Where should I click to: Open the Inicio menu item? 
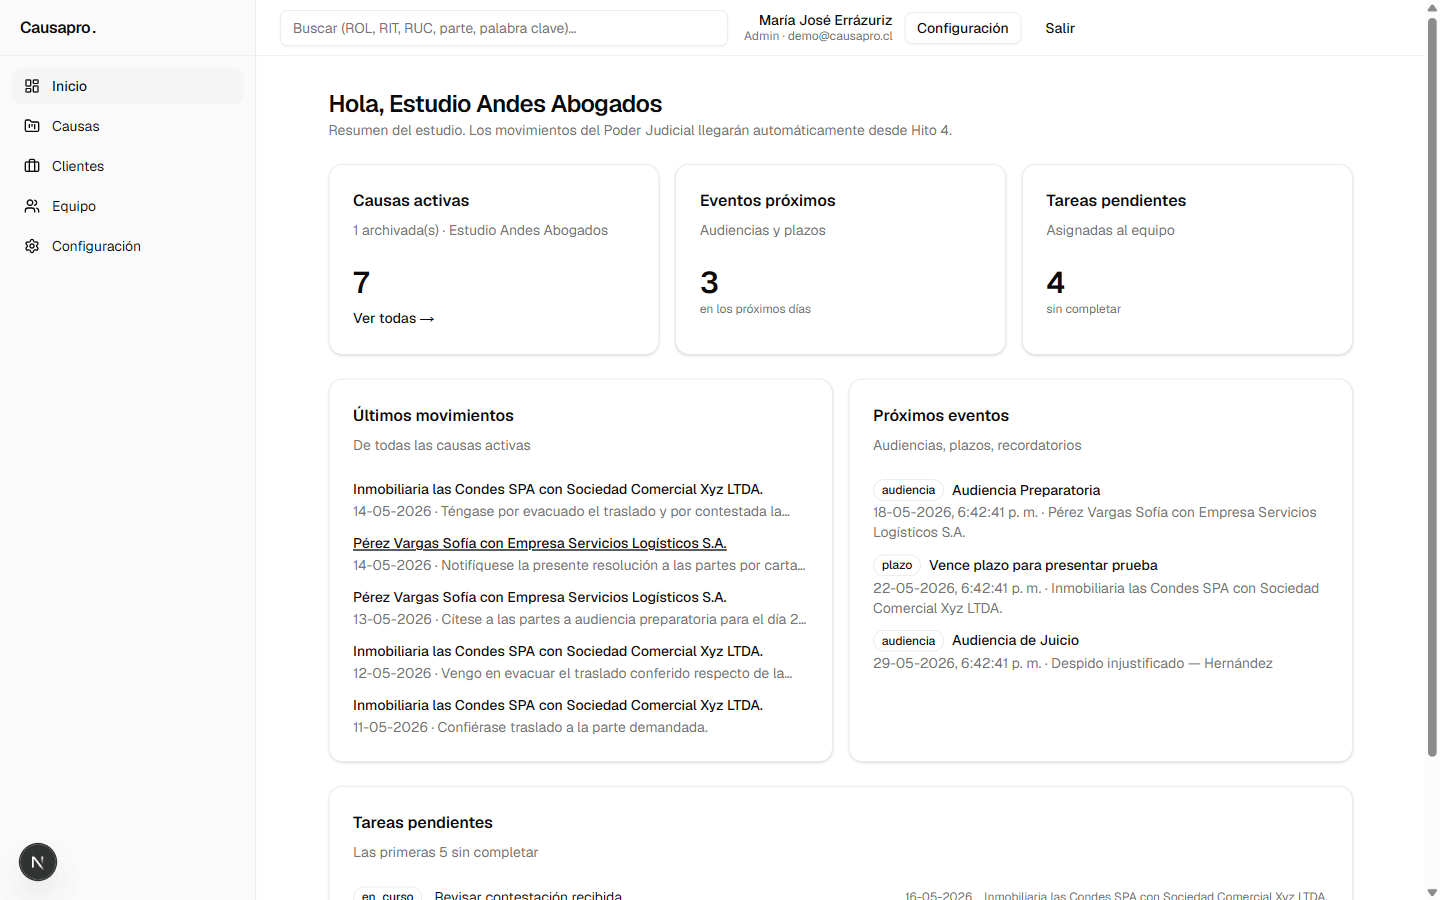coord(127,86)
